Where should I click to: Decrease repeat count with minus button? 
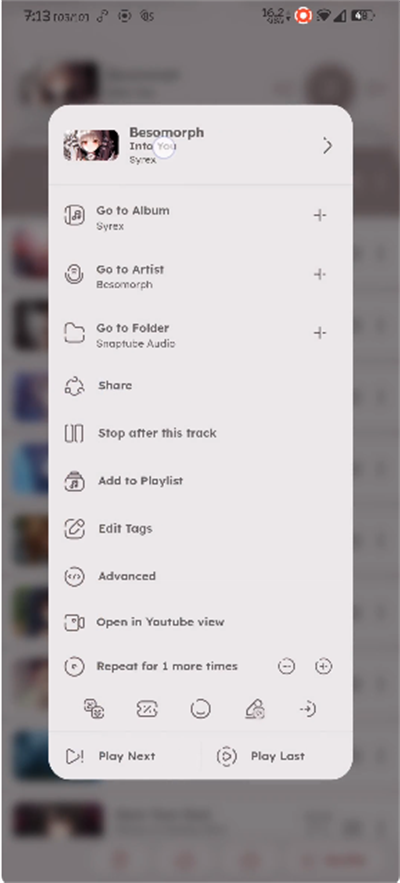tap(286, 667)
